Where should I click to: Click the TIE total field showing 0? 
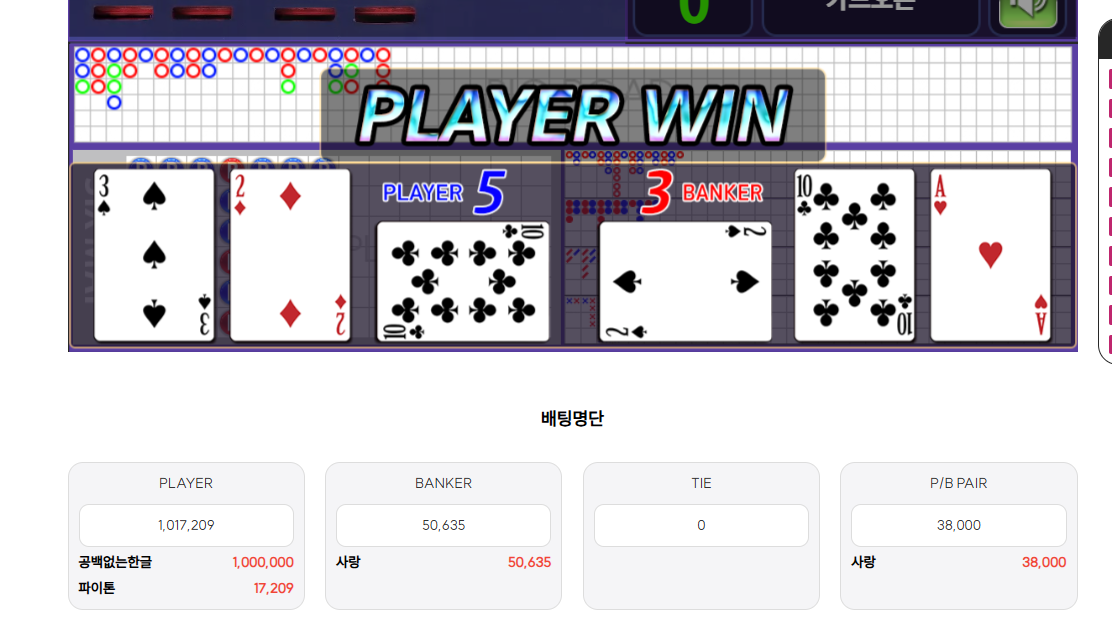pos(701,525)
